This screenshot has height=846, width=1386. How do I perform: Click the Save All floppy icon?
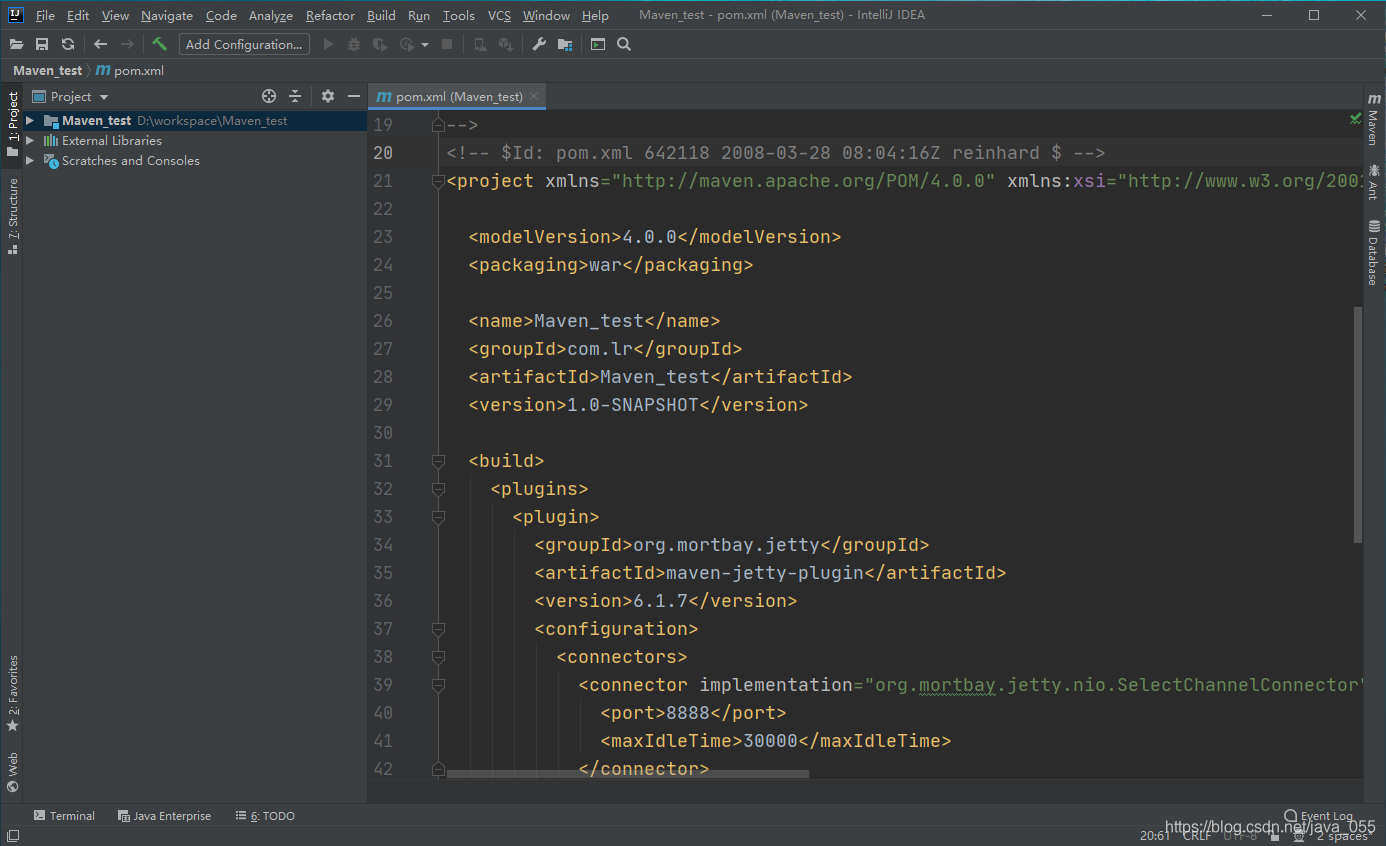point(42,44)
